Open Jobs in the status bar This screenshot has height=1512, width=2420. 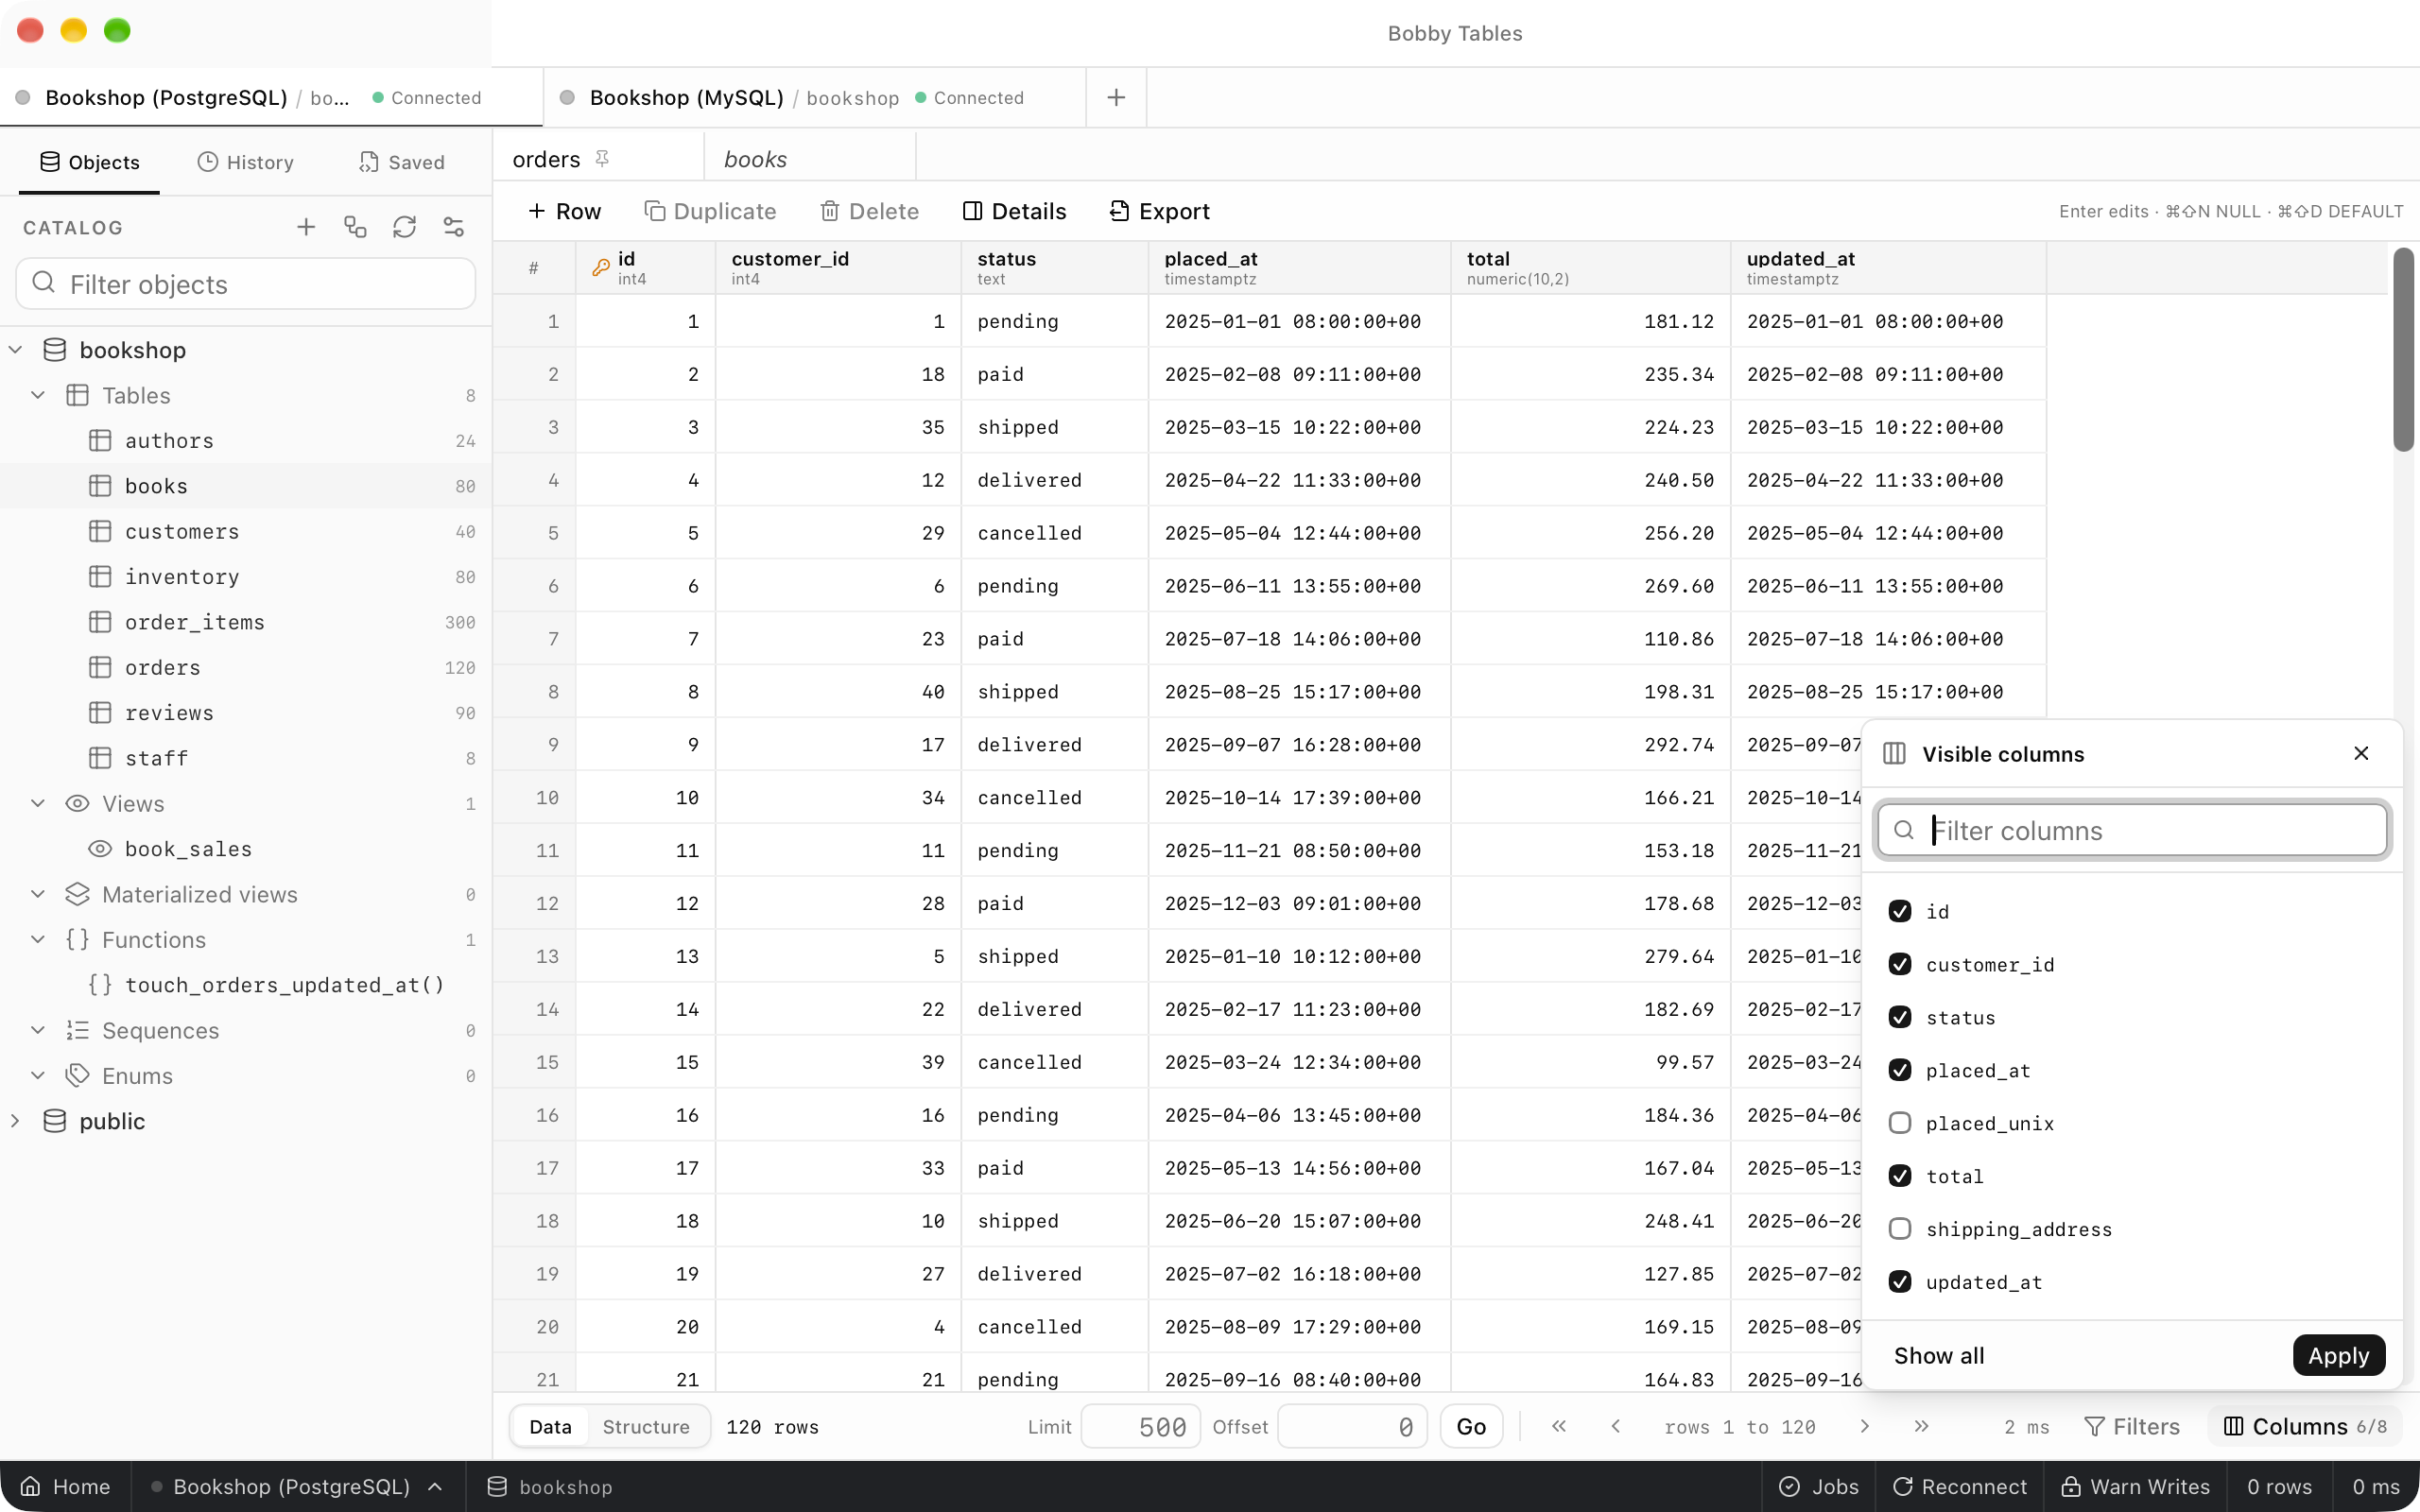coord(1819,1486)
